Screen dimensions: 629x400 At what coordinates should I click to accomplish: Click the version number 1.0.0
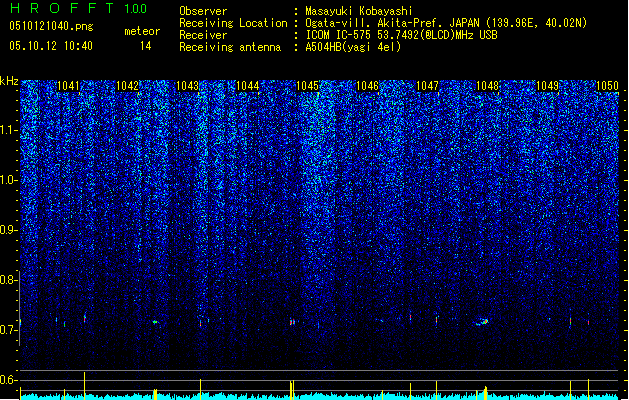(x=136, y=9)
